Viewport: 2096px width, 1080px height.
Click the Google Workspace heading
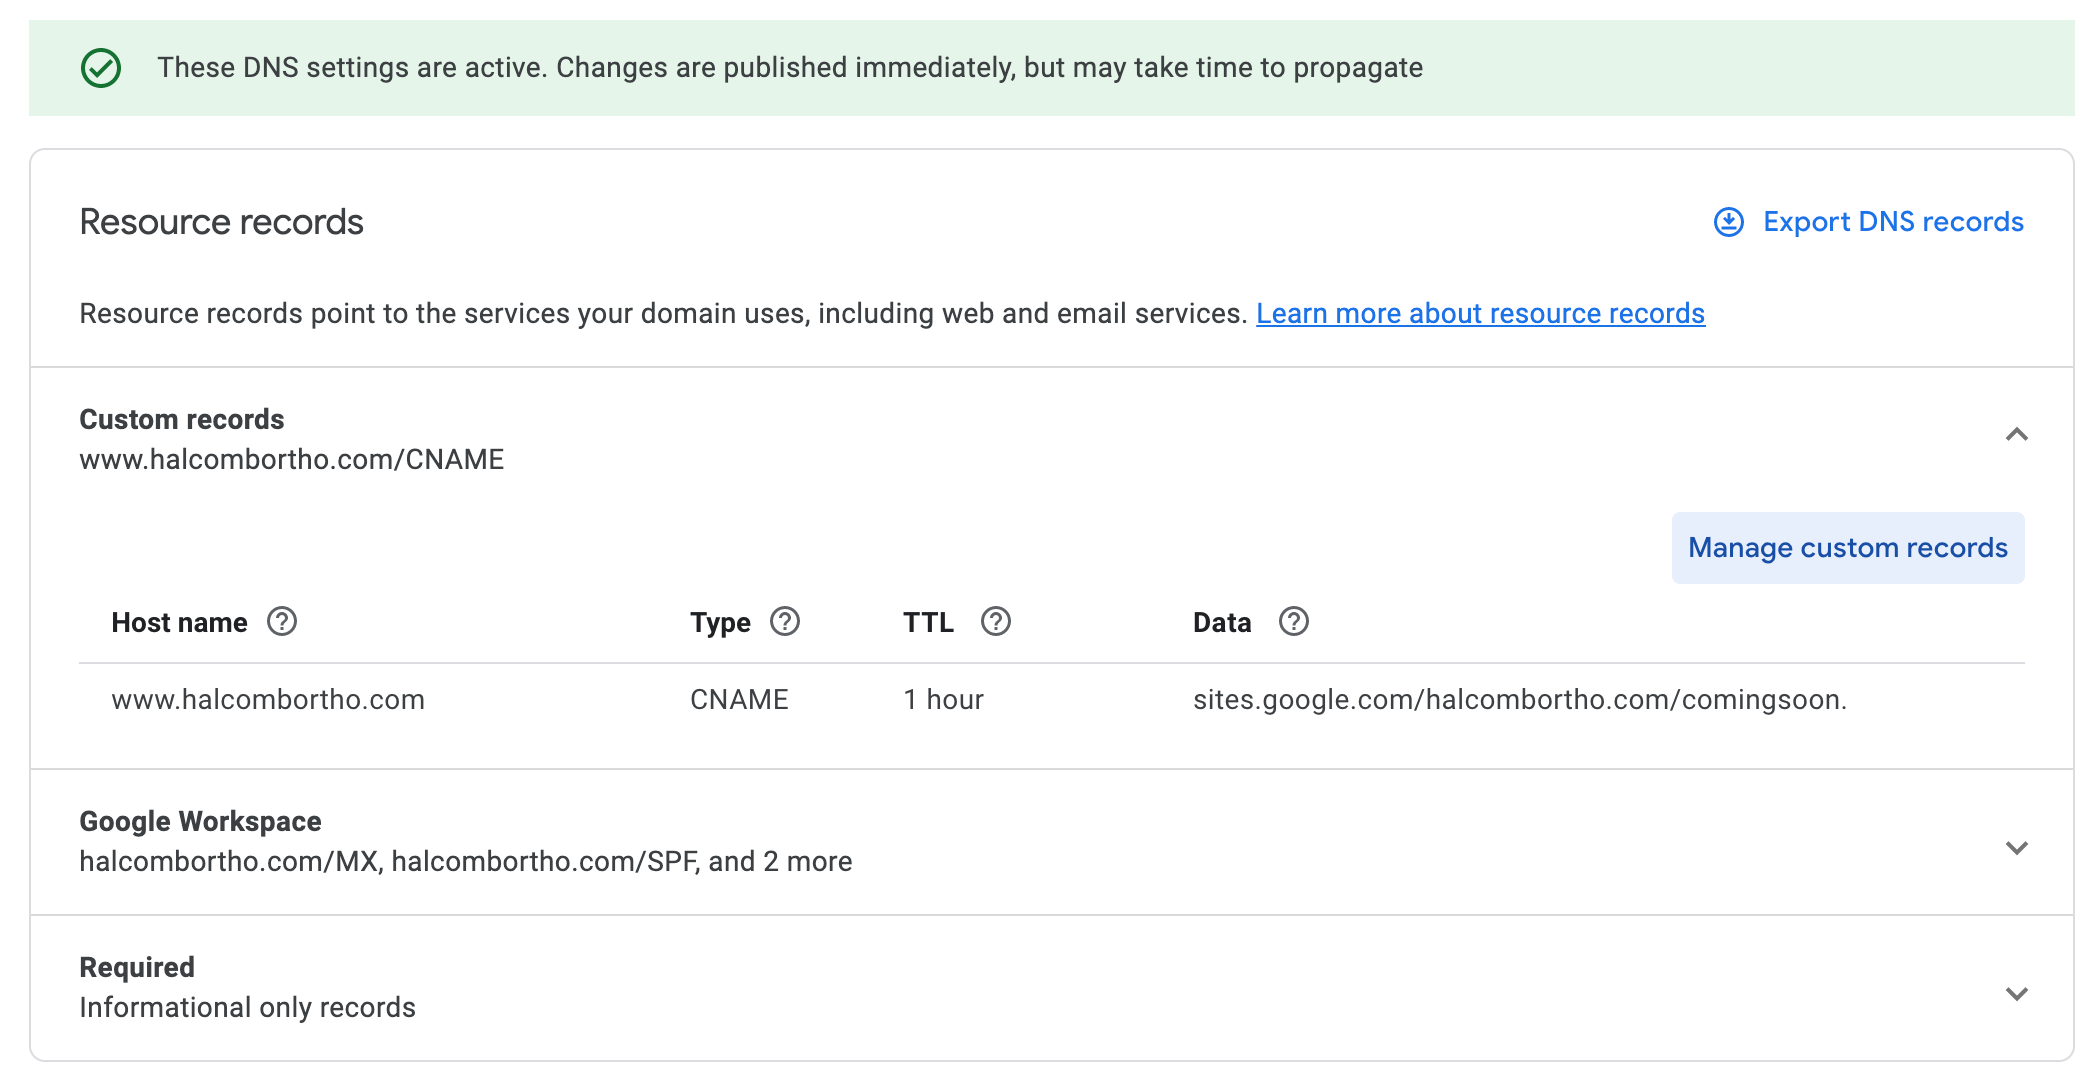point(200,821)
